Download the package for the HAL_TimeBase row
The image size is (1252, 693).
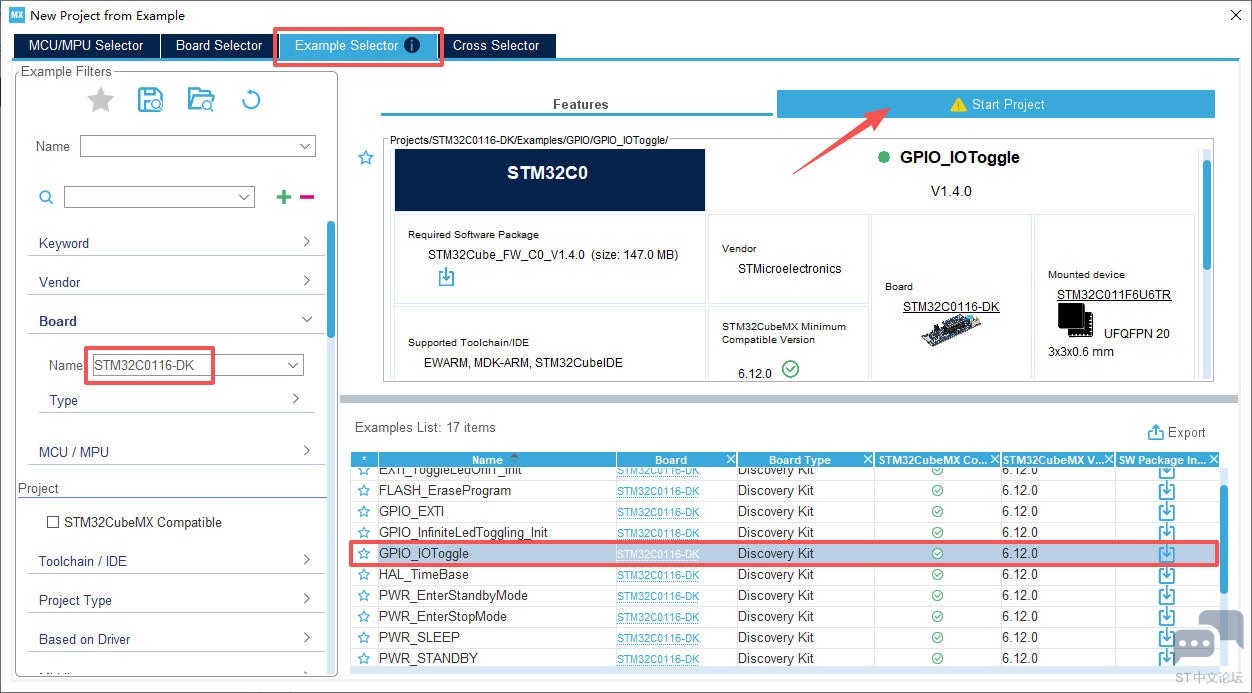coord(1166,575)
